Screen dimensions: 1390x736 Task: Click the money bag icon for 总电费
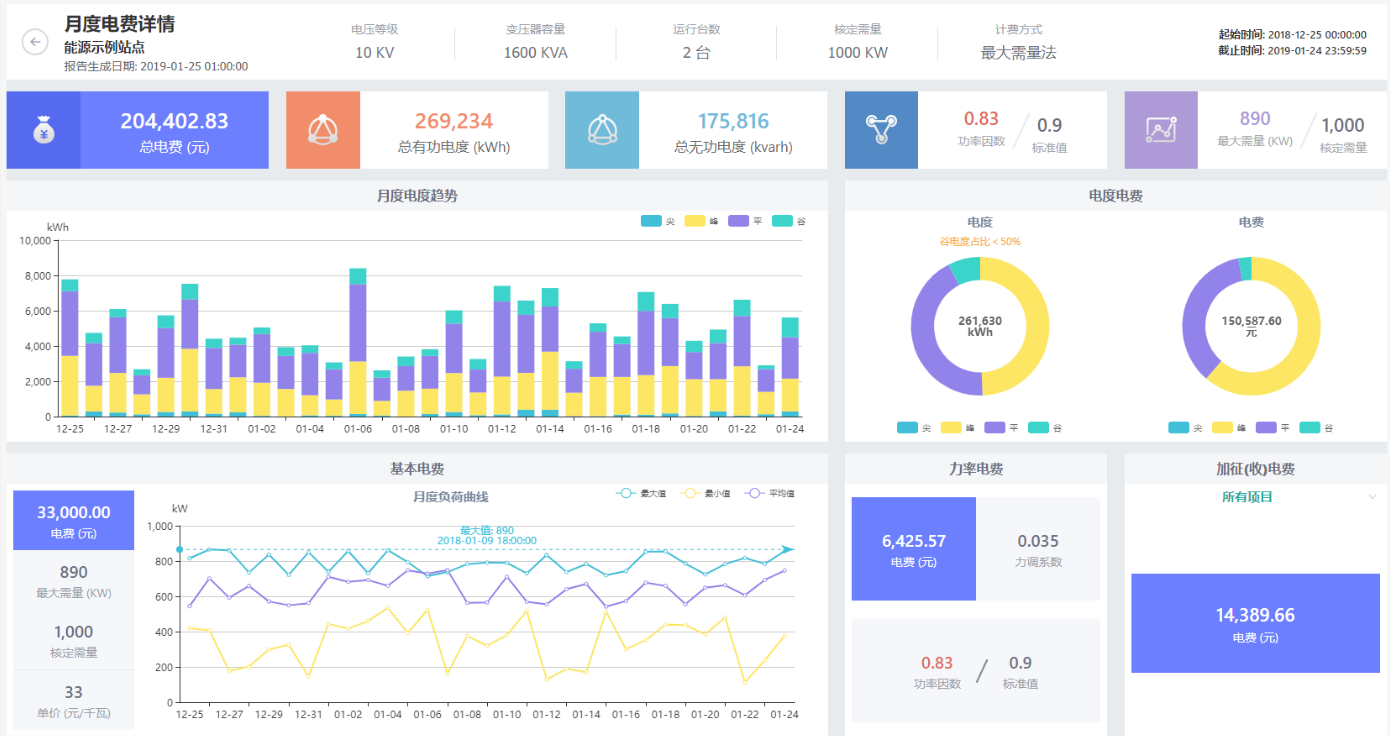point(43,130)
